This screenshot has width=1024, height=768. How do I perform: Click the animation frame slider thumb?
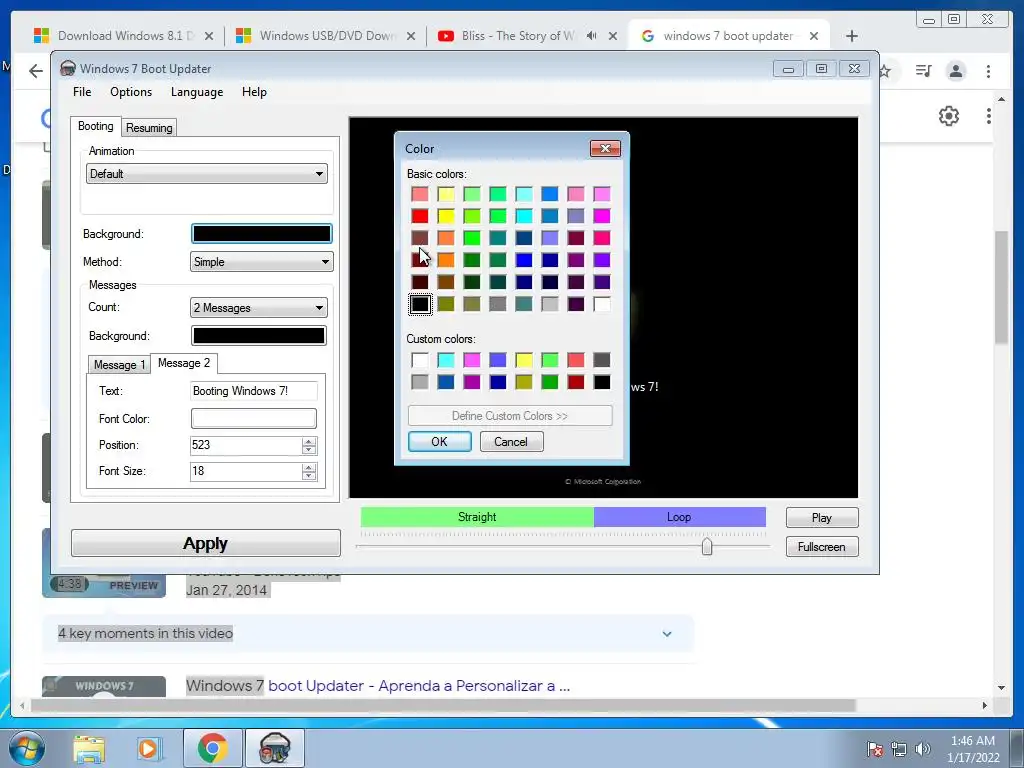click(707, 547)
